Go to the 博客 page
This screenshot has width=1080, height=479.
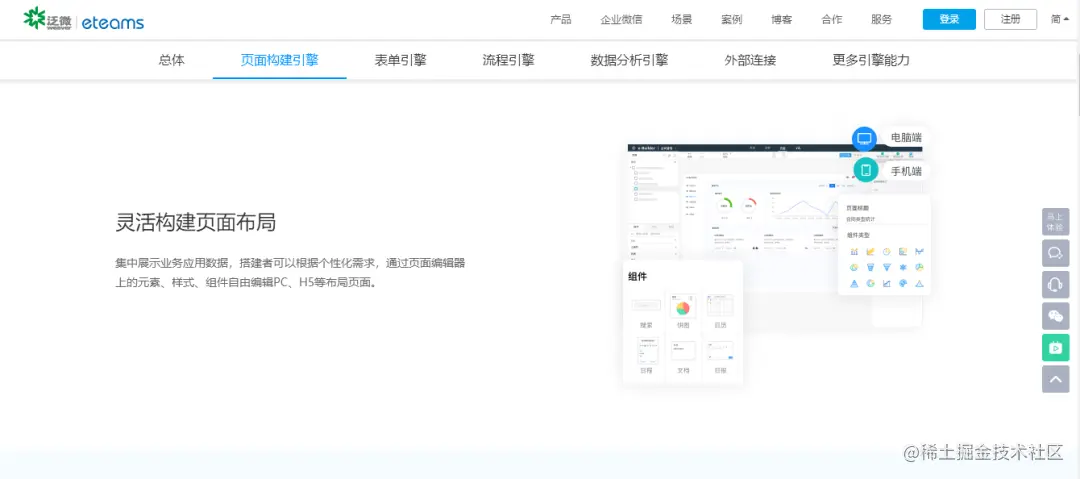(x=782, y=19)
